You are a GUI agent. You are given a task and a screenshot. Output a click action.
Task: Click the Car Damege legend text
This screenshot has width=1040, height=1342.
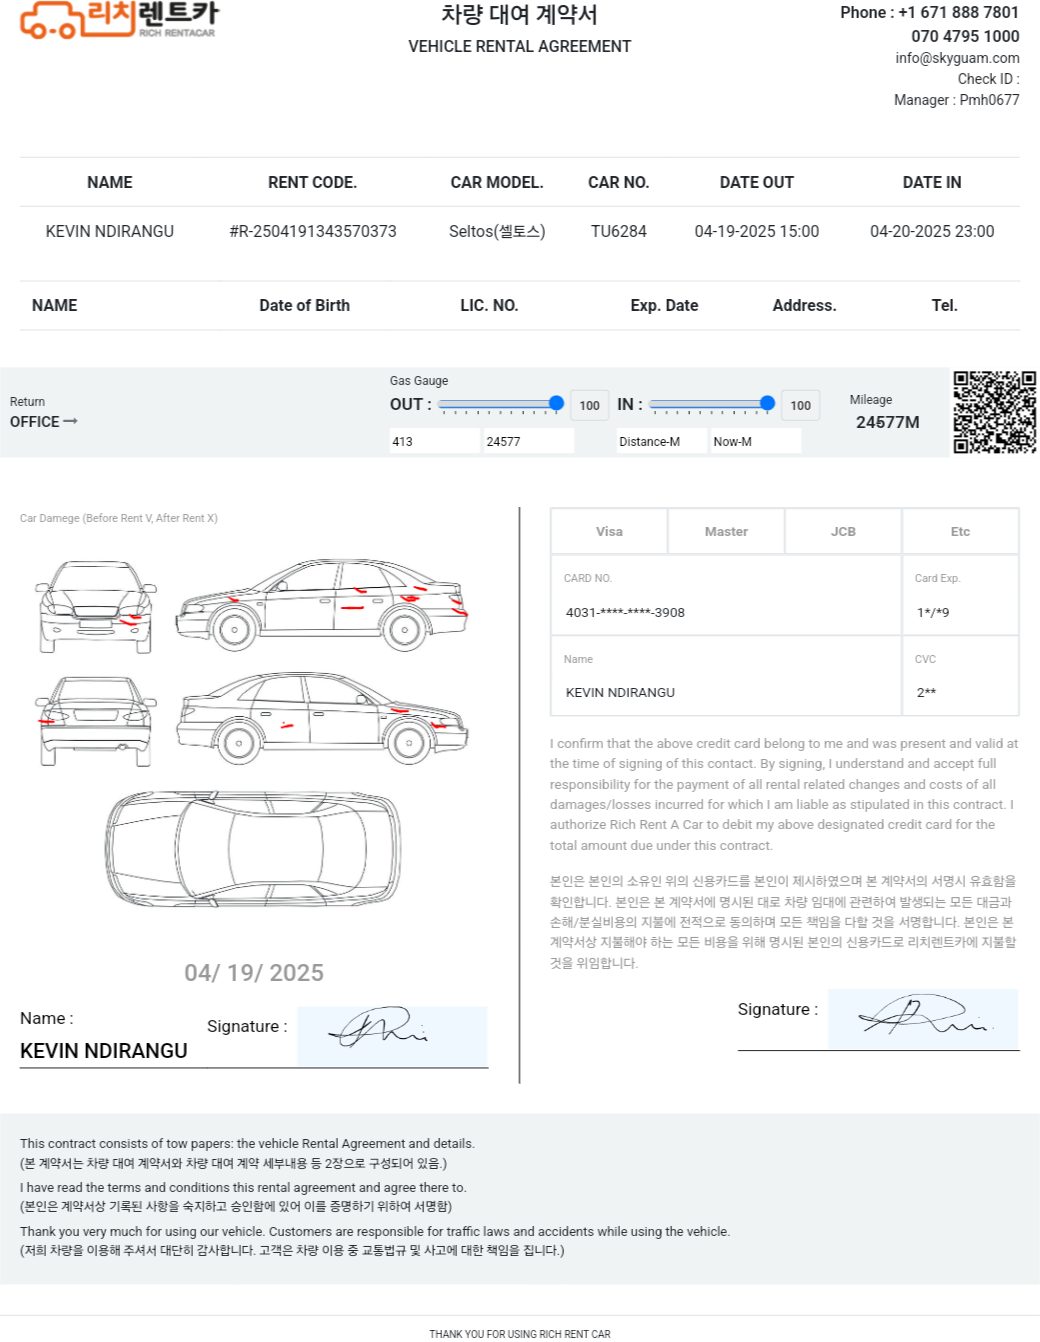(119, 518)
